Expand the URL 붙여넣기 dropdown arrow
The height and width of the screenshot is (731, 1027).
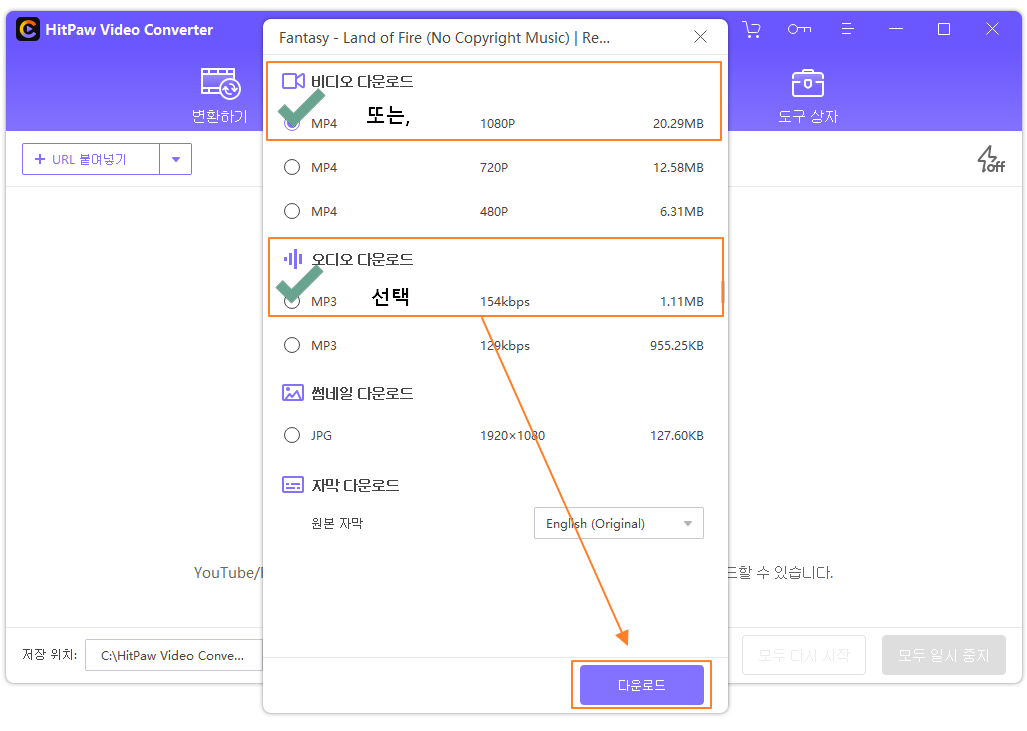click(176, 159)
